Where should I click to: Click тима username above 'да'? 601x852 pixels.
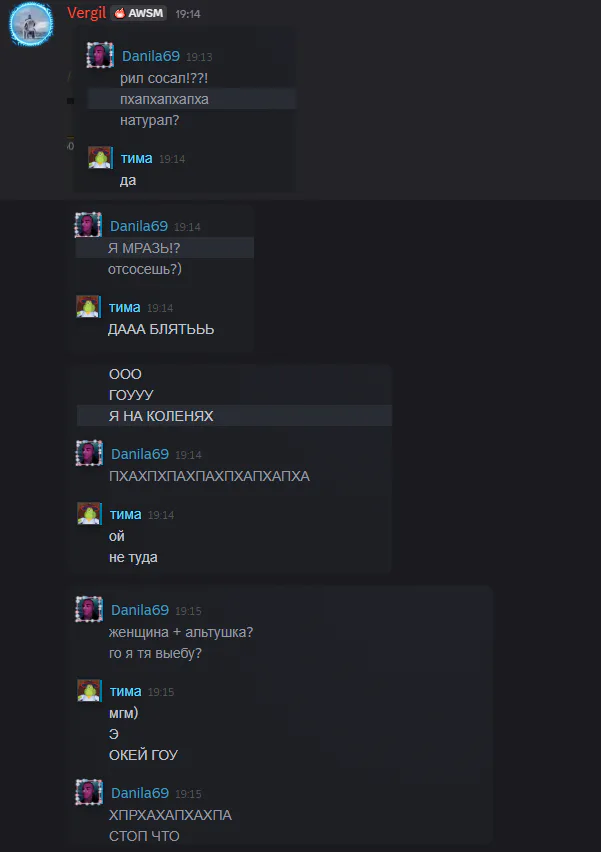click(x=136, y=158)
